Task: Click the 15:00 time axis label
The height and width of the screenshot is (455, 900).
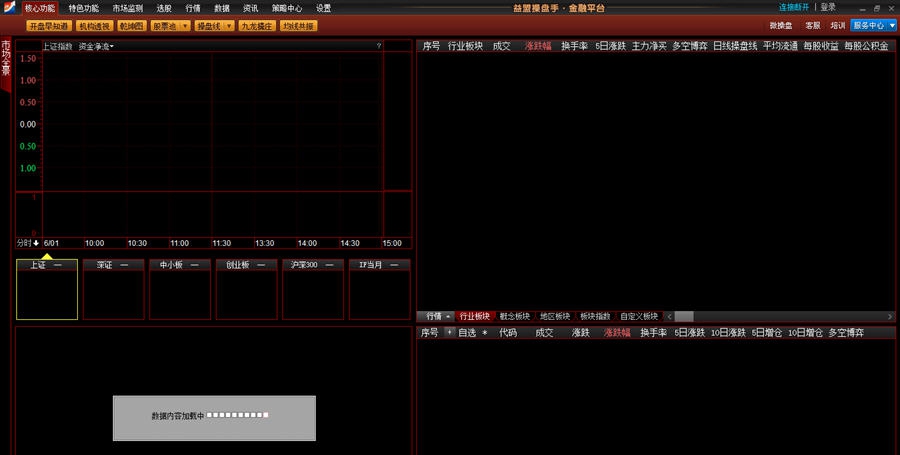Action: (392, 243)
